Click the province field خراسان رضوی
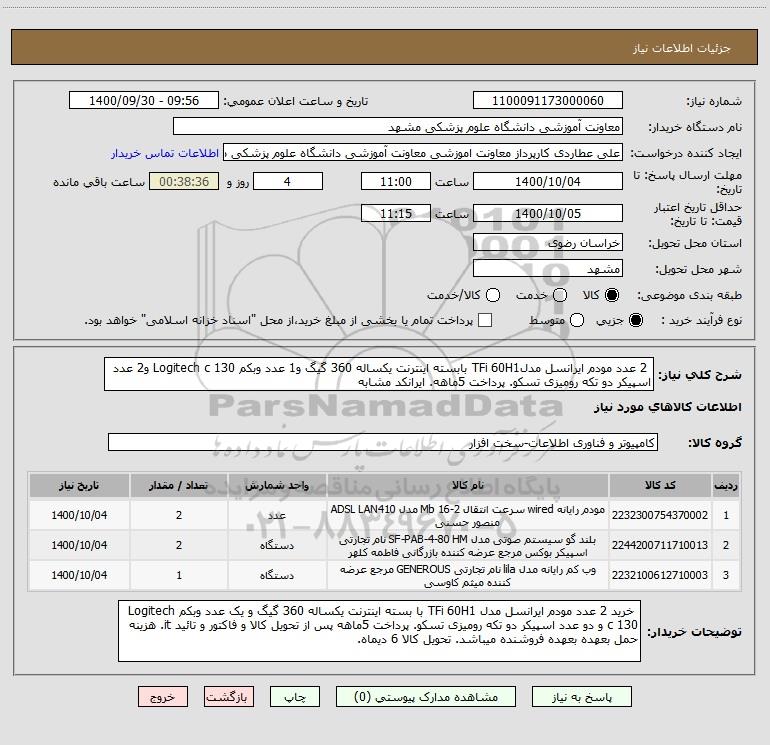 [548, 243]
